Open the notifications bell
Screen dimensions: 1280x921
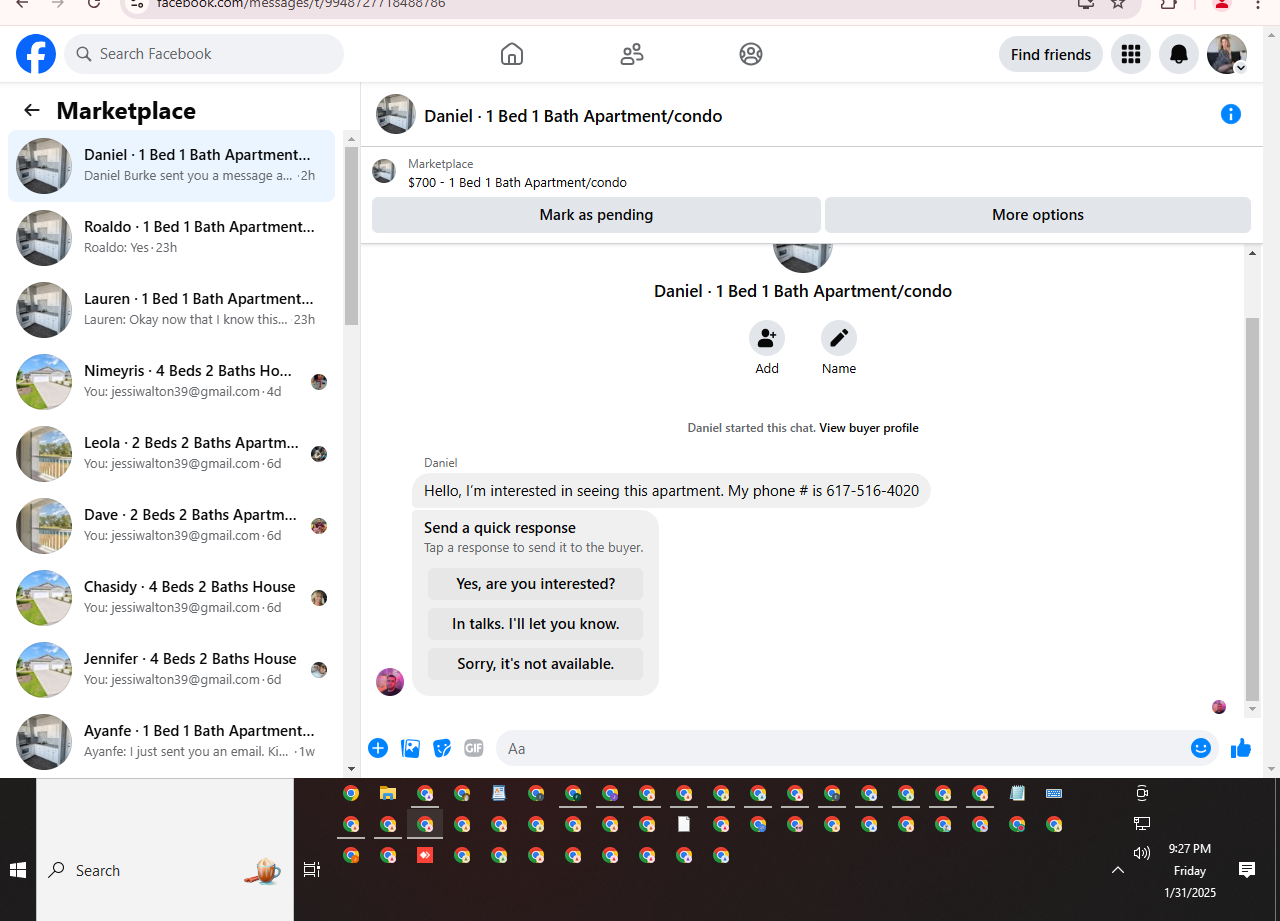point(1179,54)
